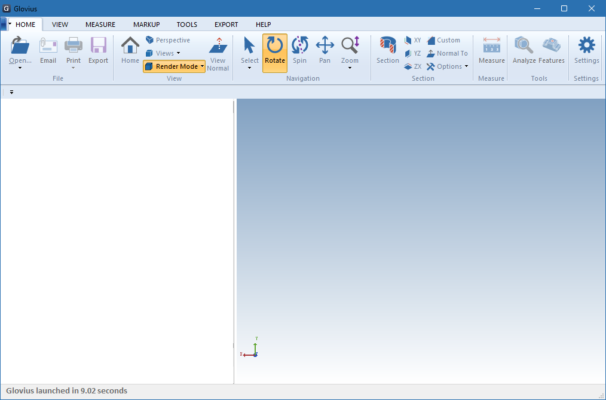Viewport: 606px width, 400px height.
Task: Choose the Normal To section option
Action: click(447, 53)
